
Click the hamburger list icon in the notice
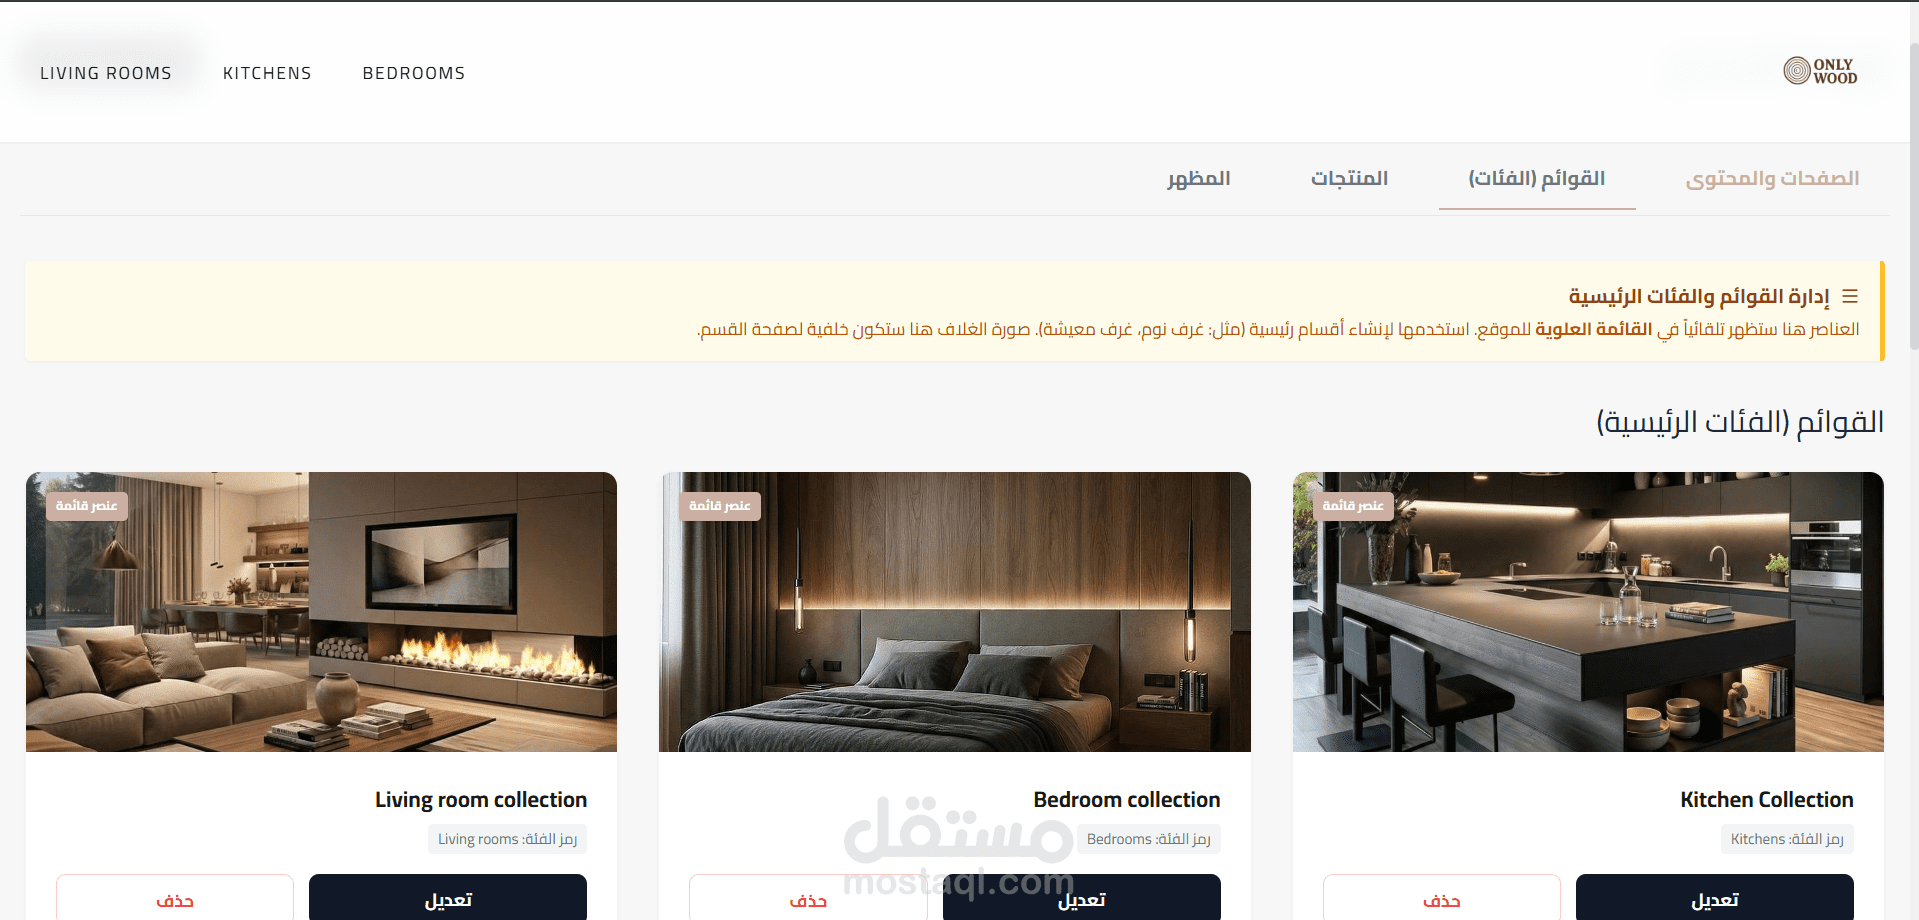tap(1850, 297)
